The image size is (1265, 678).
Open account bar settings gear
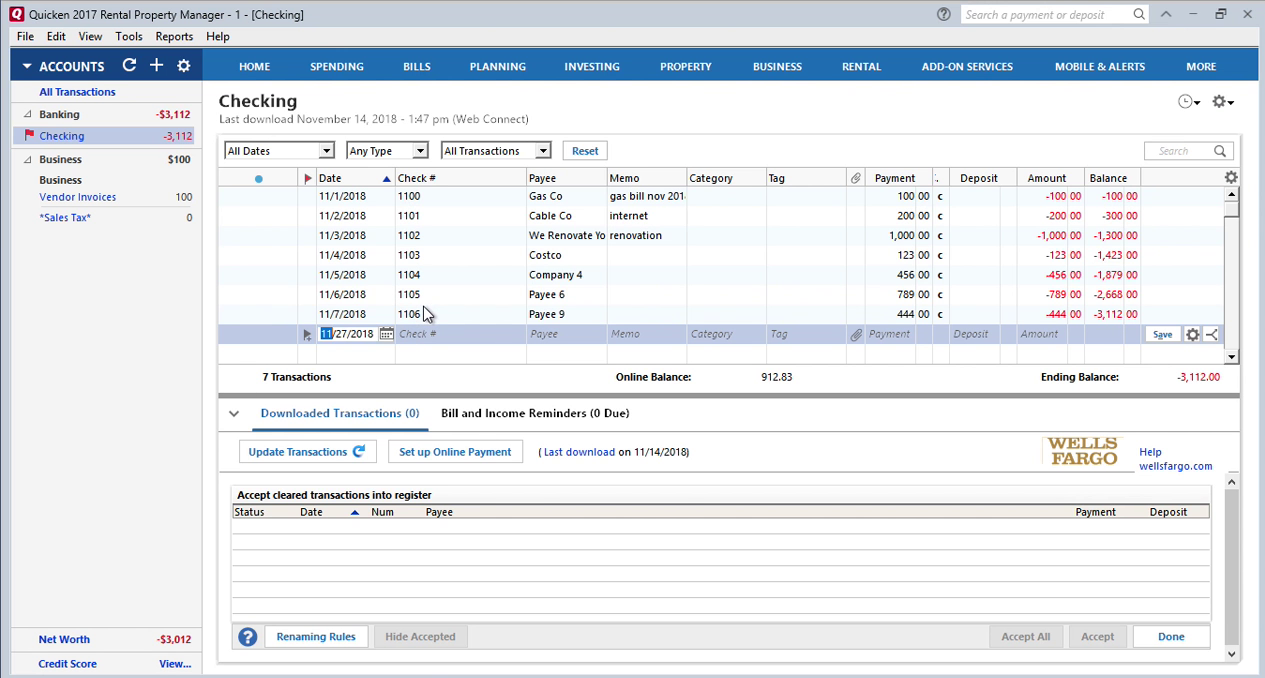(183, 66)
